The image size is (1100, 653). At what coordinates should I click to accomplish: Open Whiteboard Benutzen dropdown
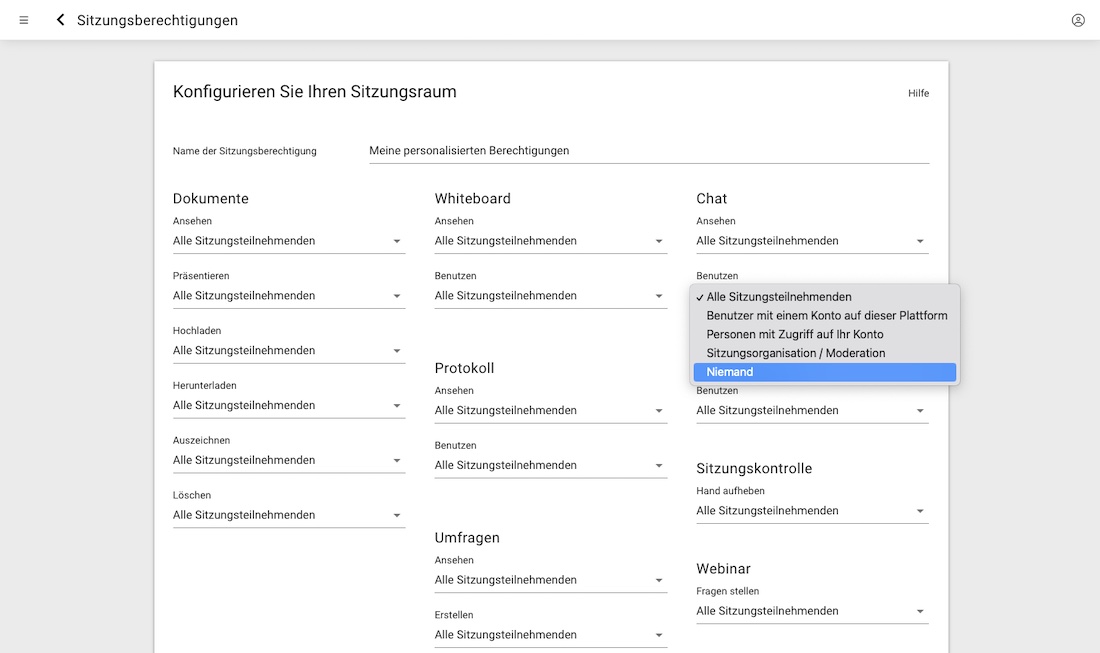[550, 296]
